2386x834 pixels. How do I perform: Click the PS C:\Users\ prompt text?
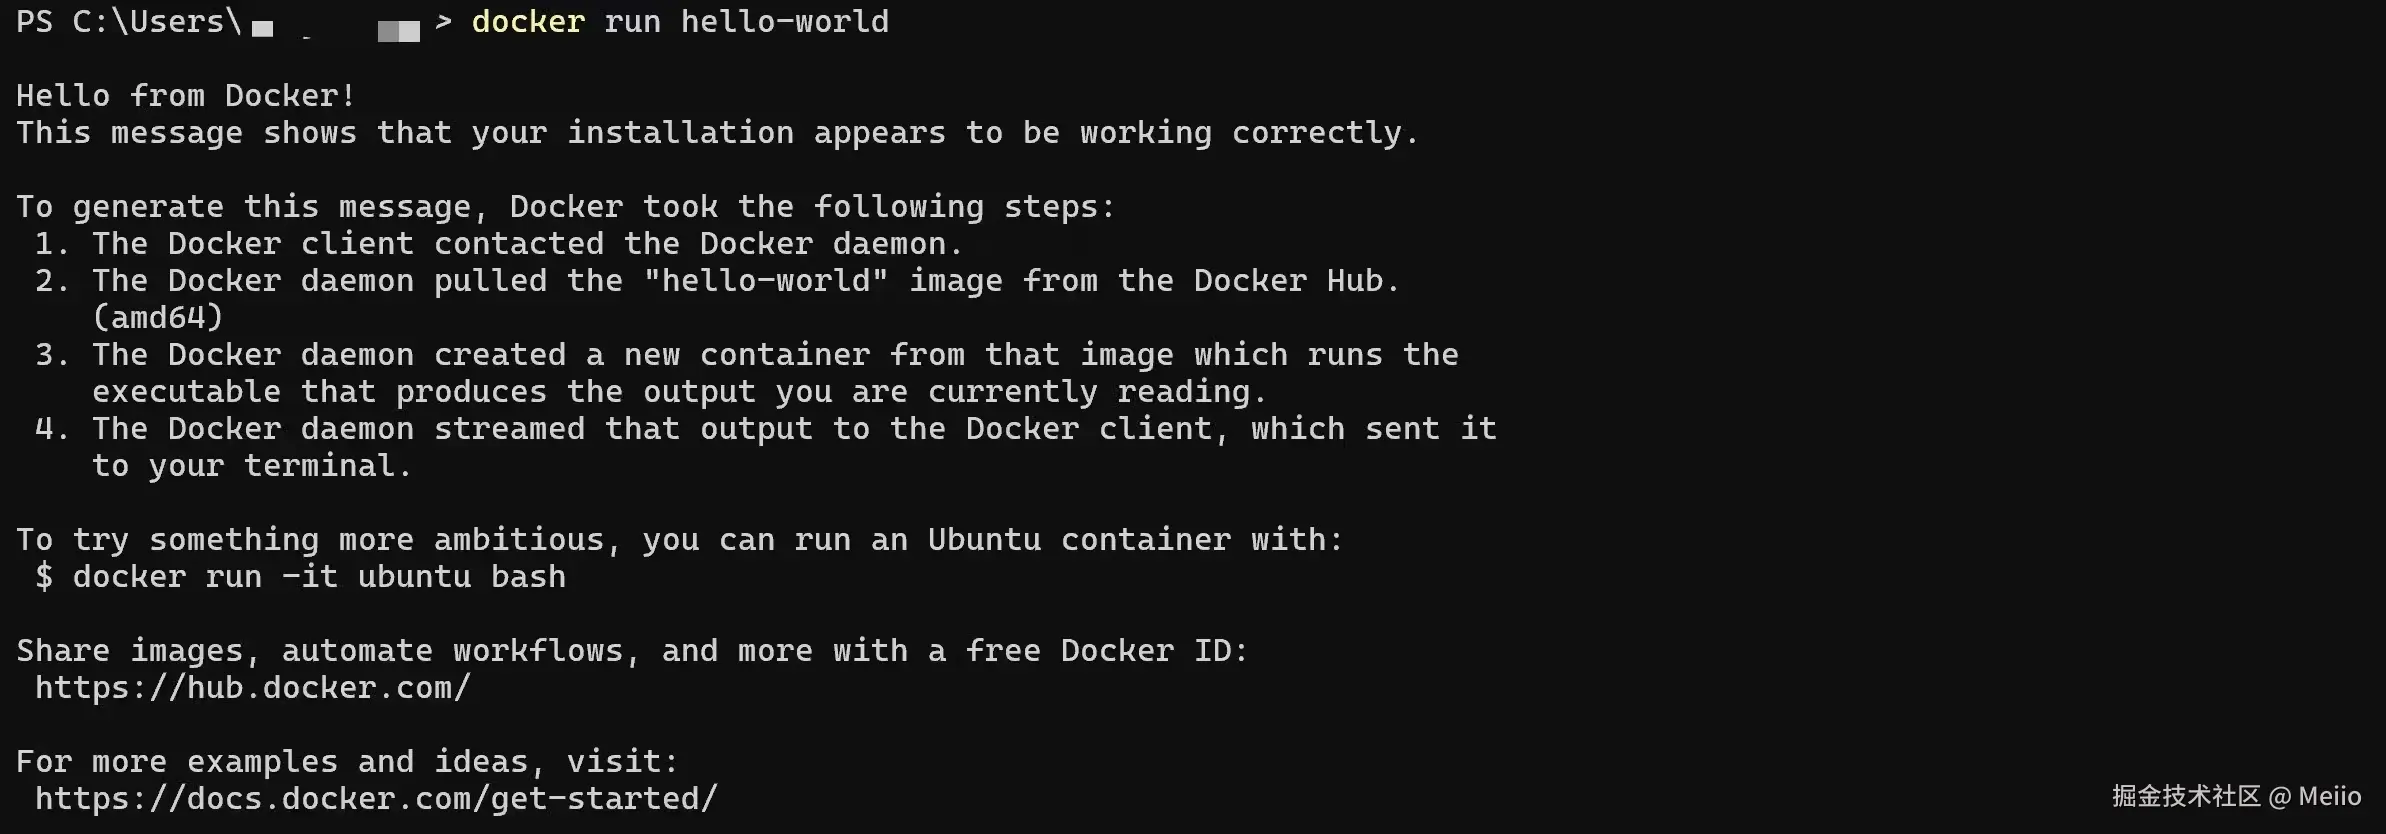(x=128, y=22)
